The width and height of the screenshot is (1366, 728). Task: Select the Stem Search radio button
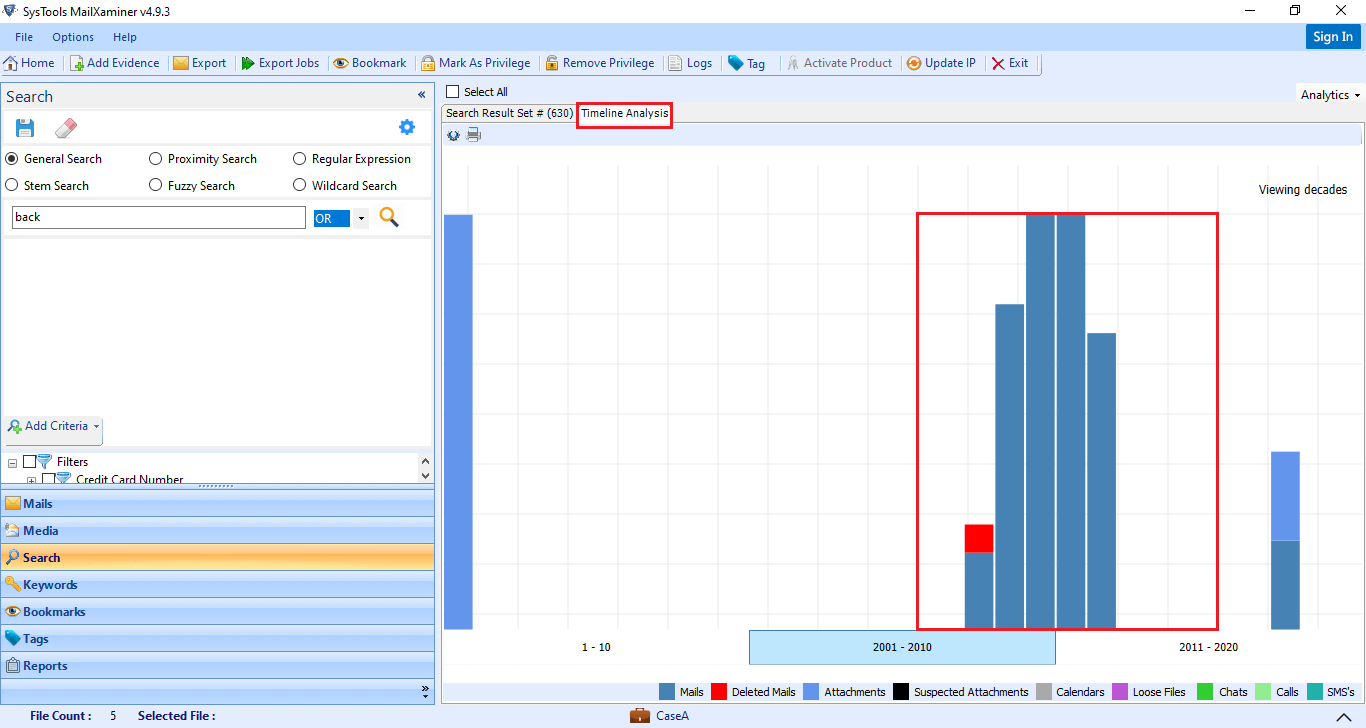(12, 185)
